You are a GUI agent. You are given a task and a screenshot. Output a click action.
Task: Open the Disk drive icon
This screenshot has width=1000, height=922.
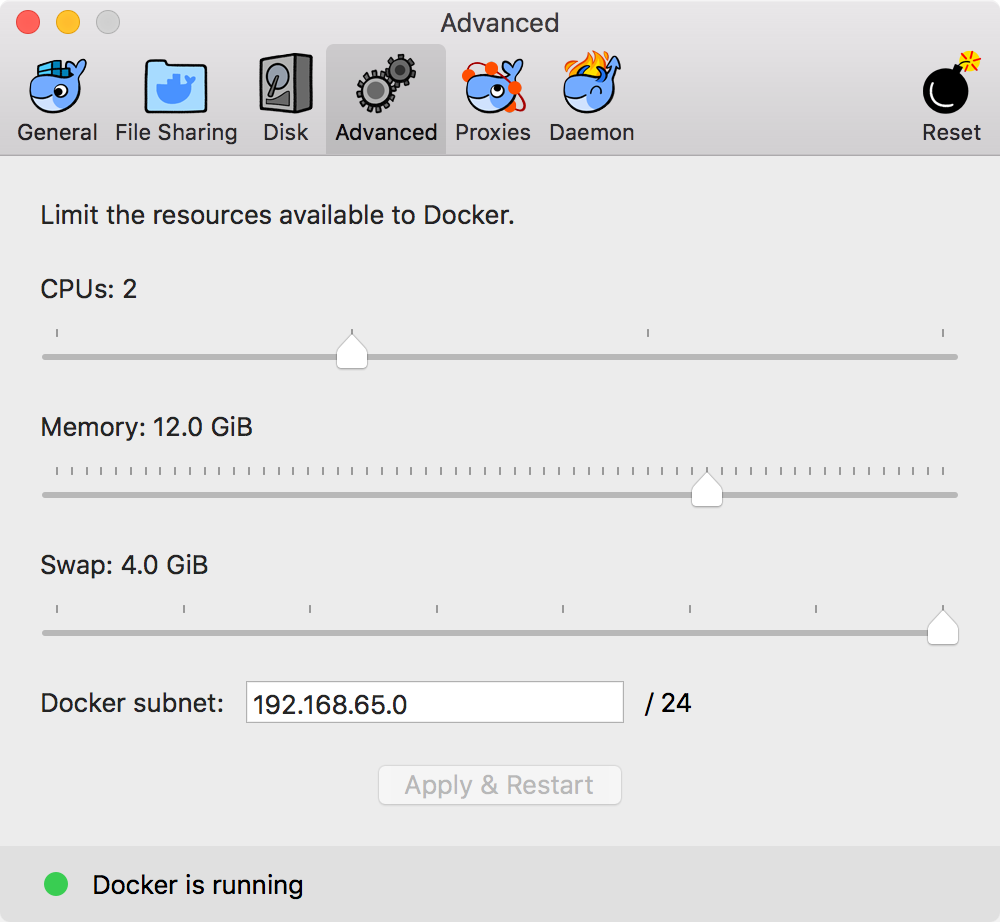[x=286, y=84]
